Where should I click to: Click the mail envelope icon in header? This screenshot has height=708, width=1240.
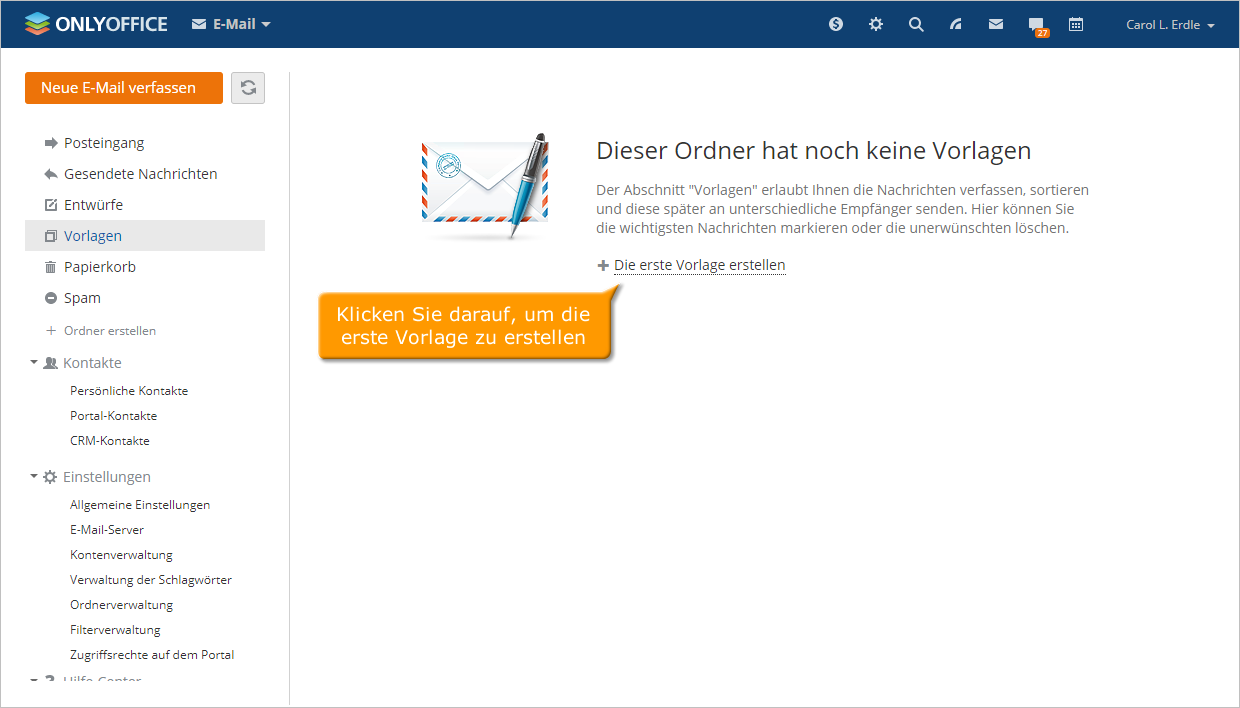pos(996,24)
